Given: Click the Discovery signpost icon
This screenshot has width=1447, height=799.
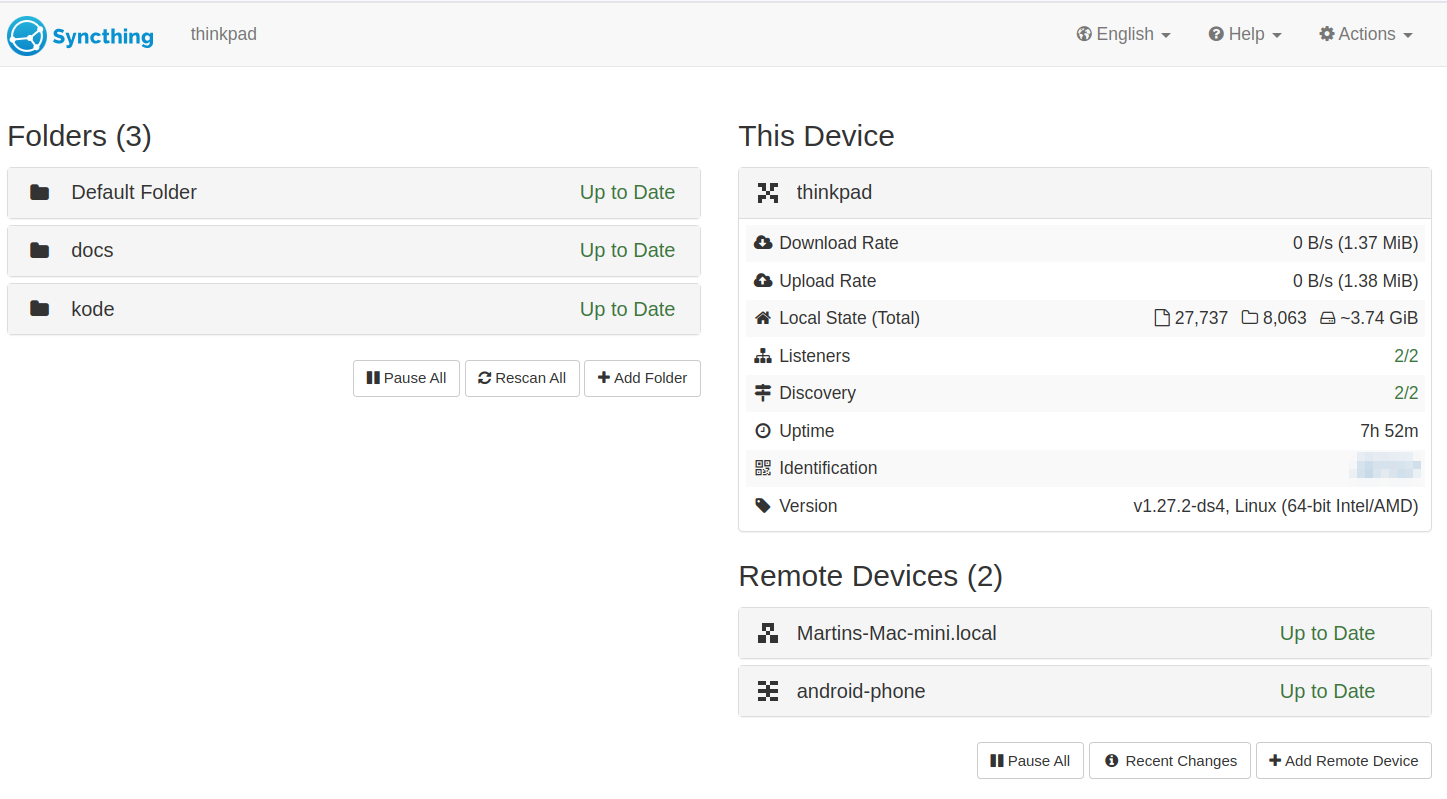Looking at the screenshot, I should tap(763, 393).
